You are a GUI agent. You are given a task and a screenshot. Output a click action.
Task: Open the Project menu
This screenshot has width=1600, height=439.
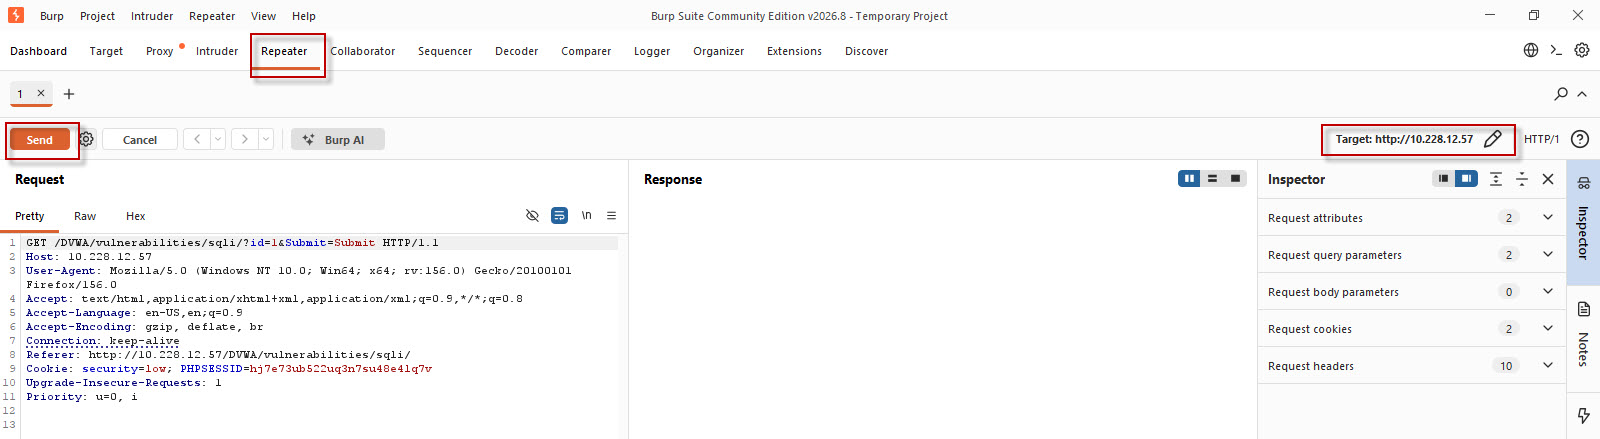[x=97, y=16]
